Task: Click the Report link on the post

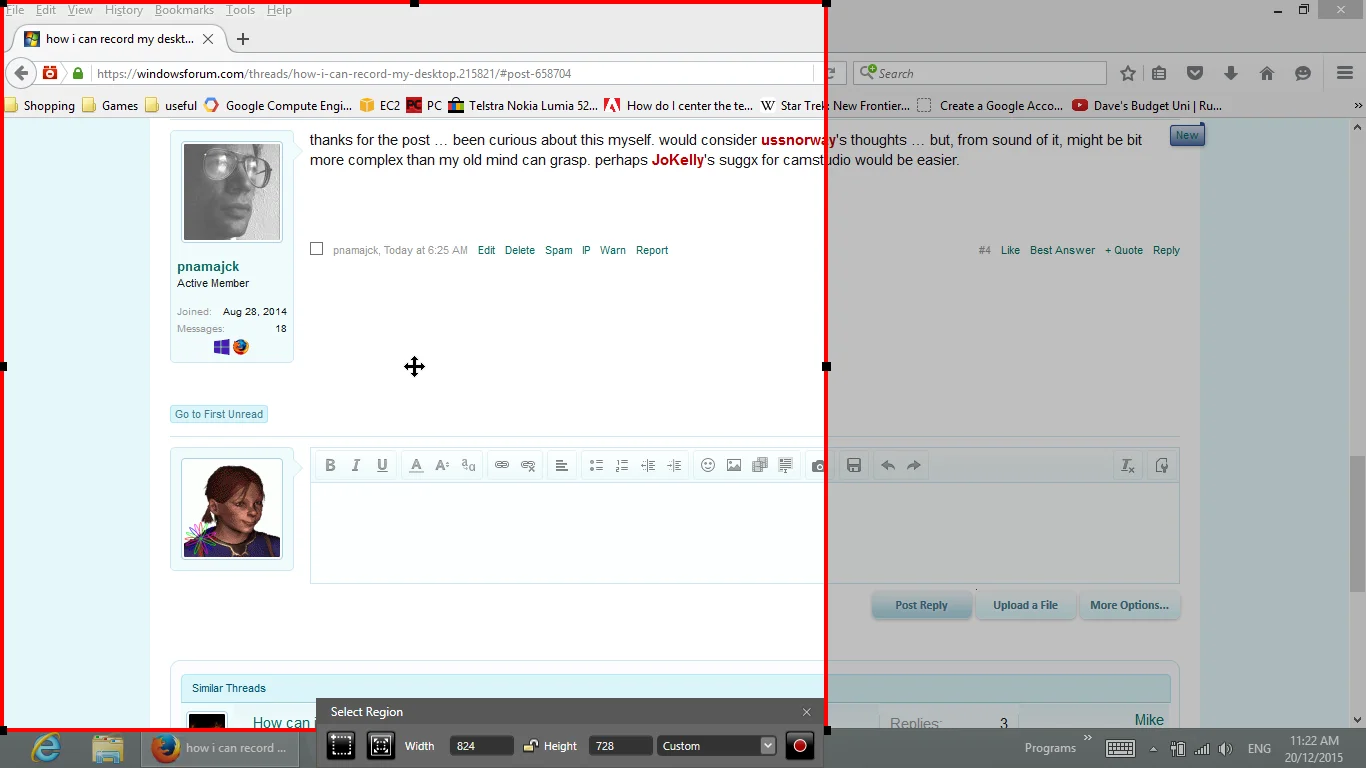Action: point(652,250)
